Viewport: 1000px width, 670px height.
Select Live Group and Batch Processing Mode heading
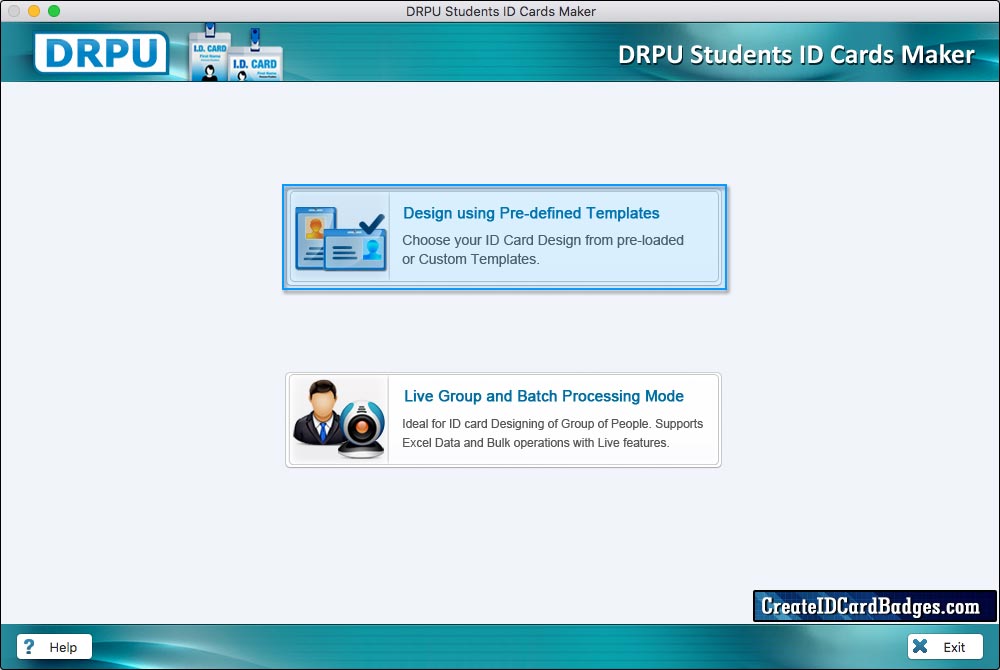[x=543, y=396]
